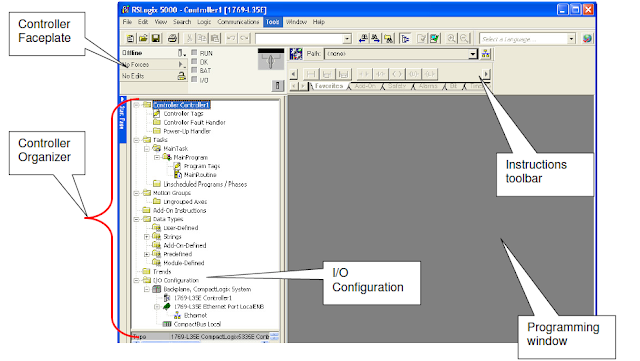This screenshot has height=361, width=640.
Task: Click the I/O status indicator box
Action: click(x=194, y=79)
